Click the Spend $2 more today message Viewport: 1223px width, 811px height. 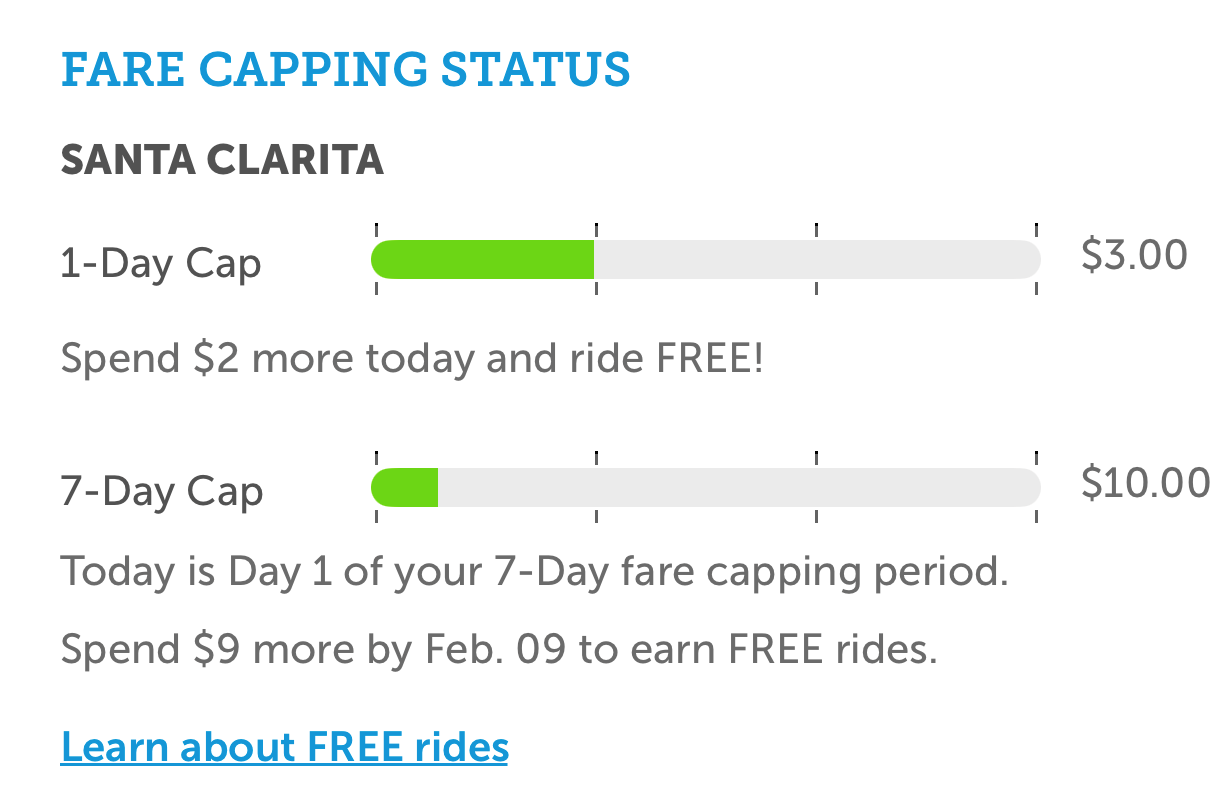pyautogui.click(x=412, y=357)
